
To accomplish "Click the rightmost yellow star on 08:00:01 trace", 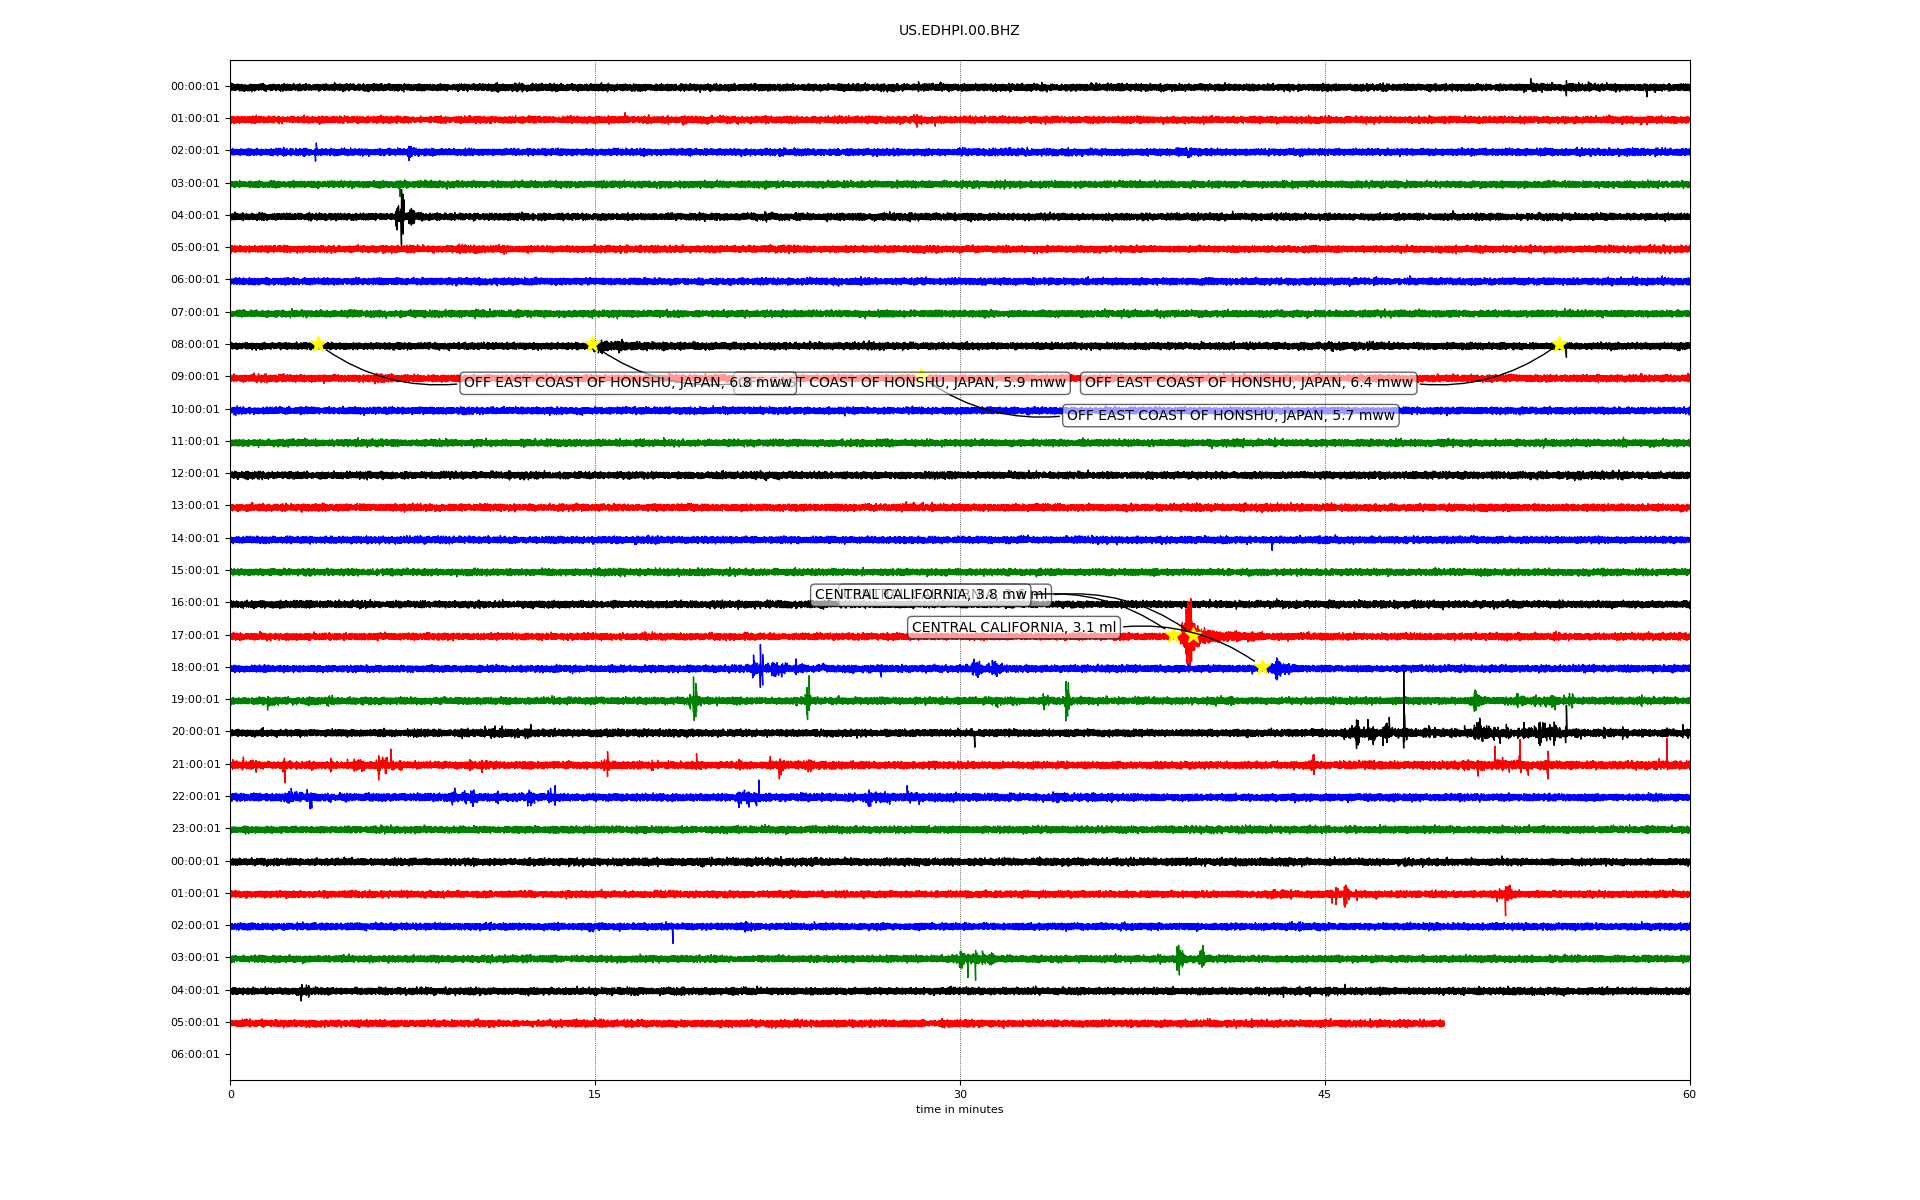I will tap(1559, 344).
